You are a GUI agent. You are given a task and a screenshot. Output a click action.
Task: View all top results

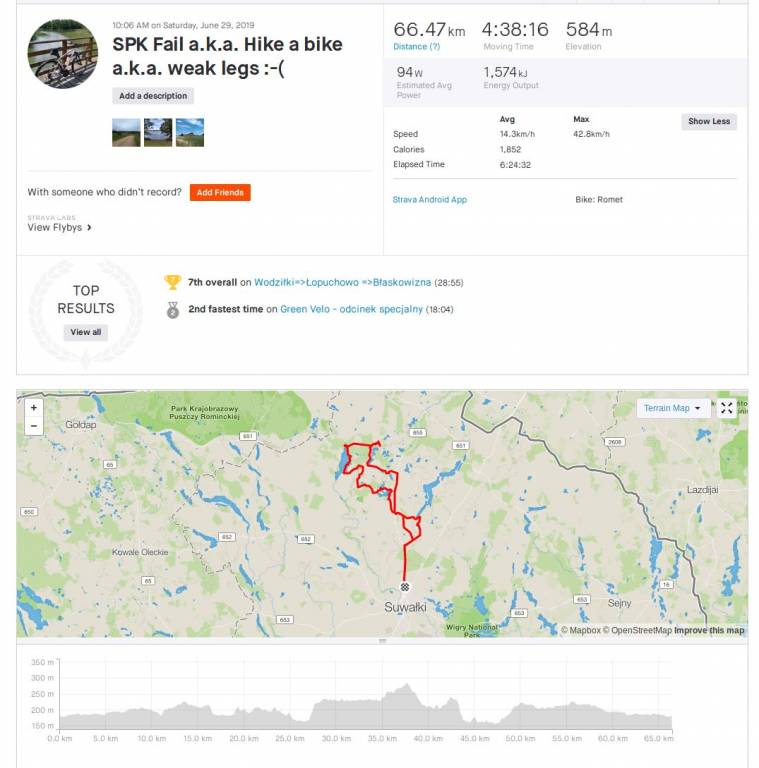85,332
